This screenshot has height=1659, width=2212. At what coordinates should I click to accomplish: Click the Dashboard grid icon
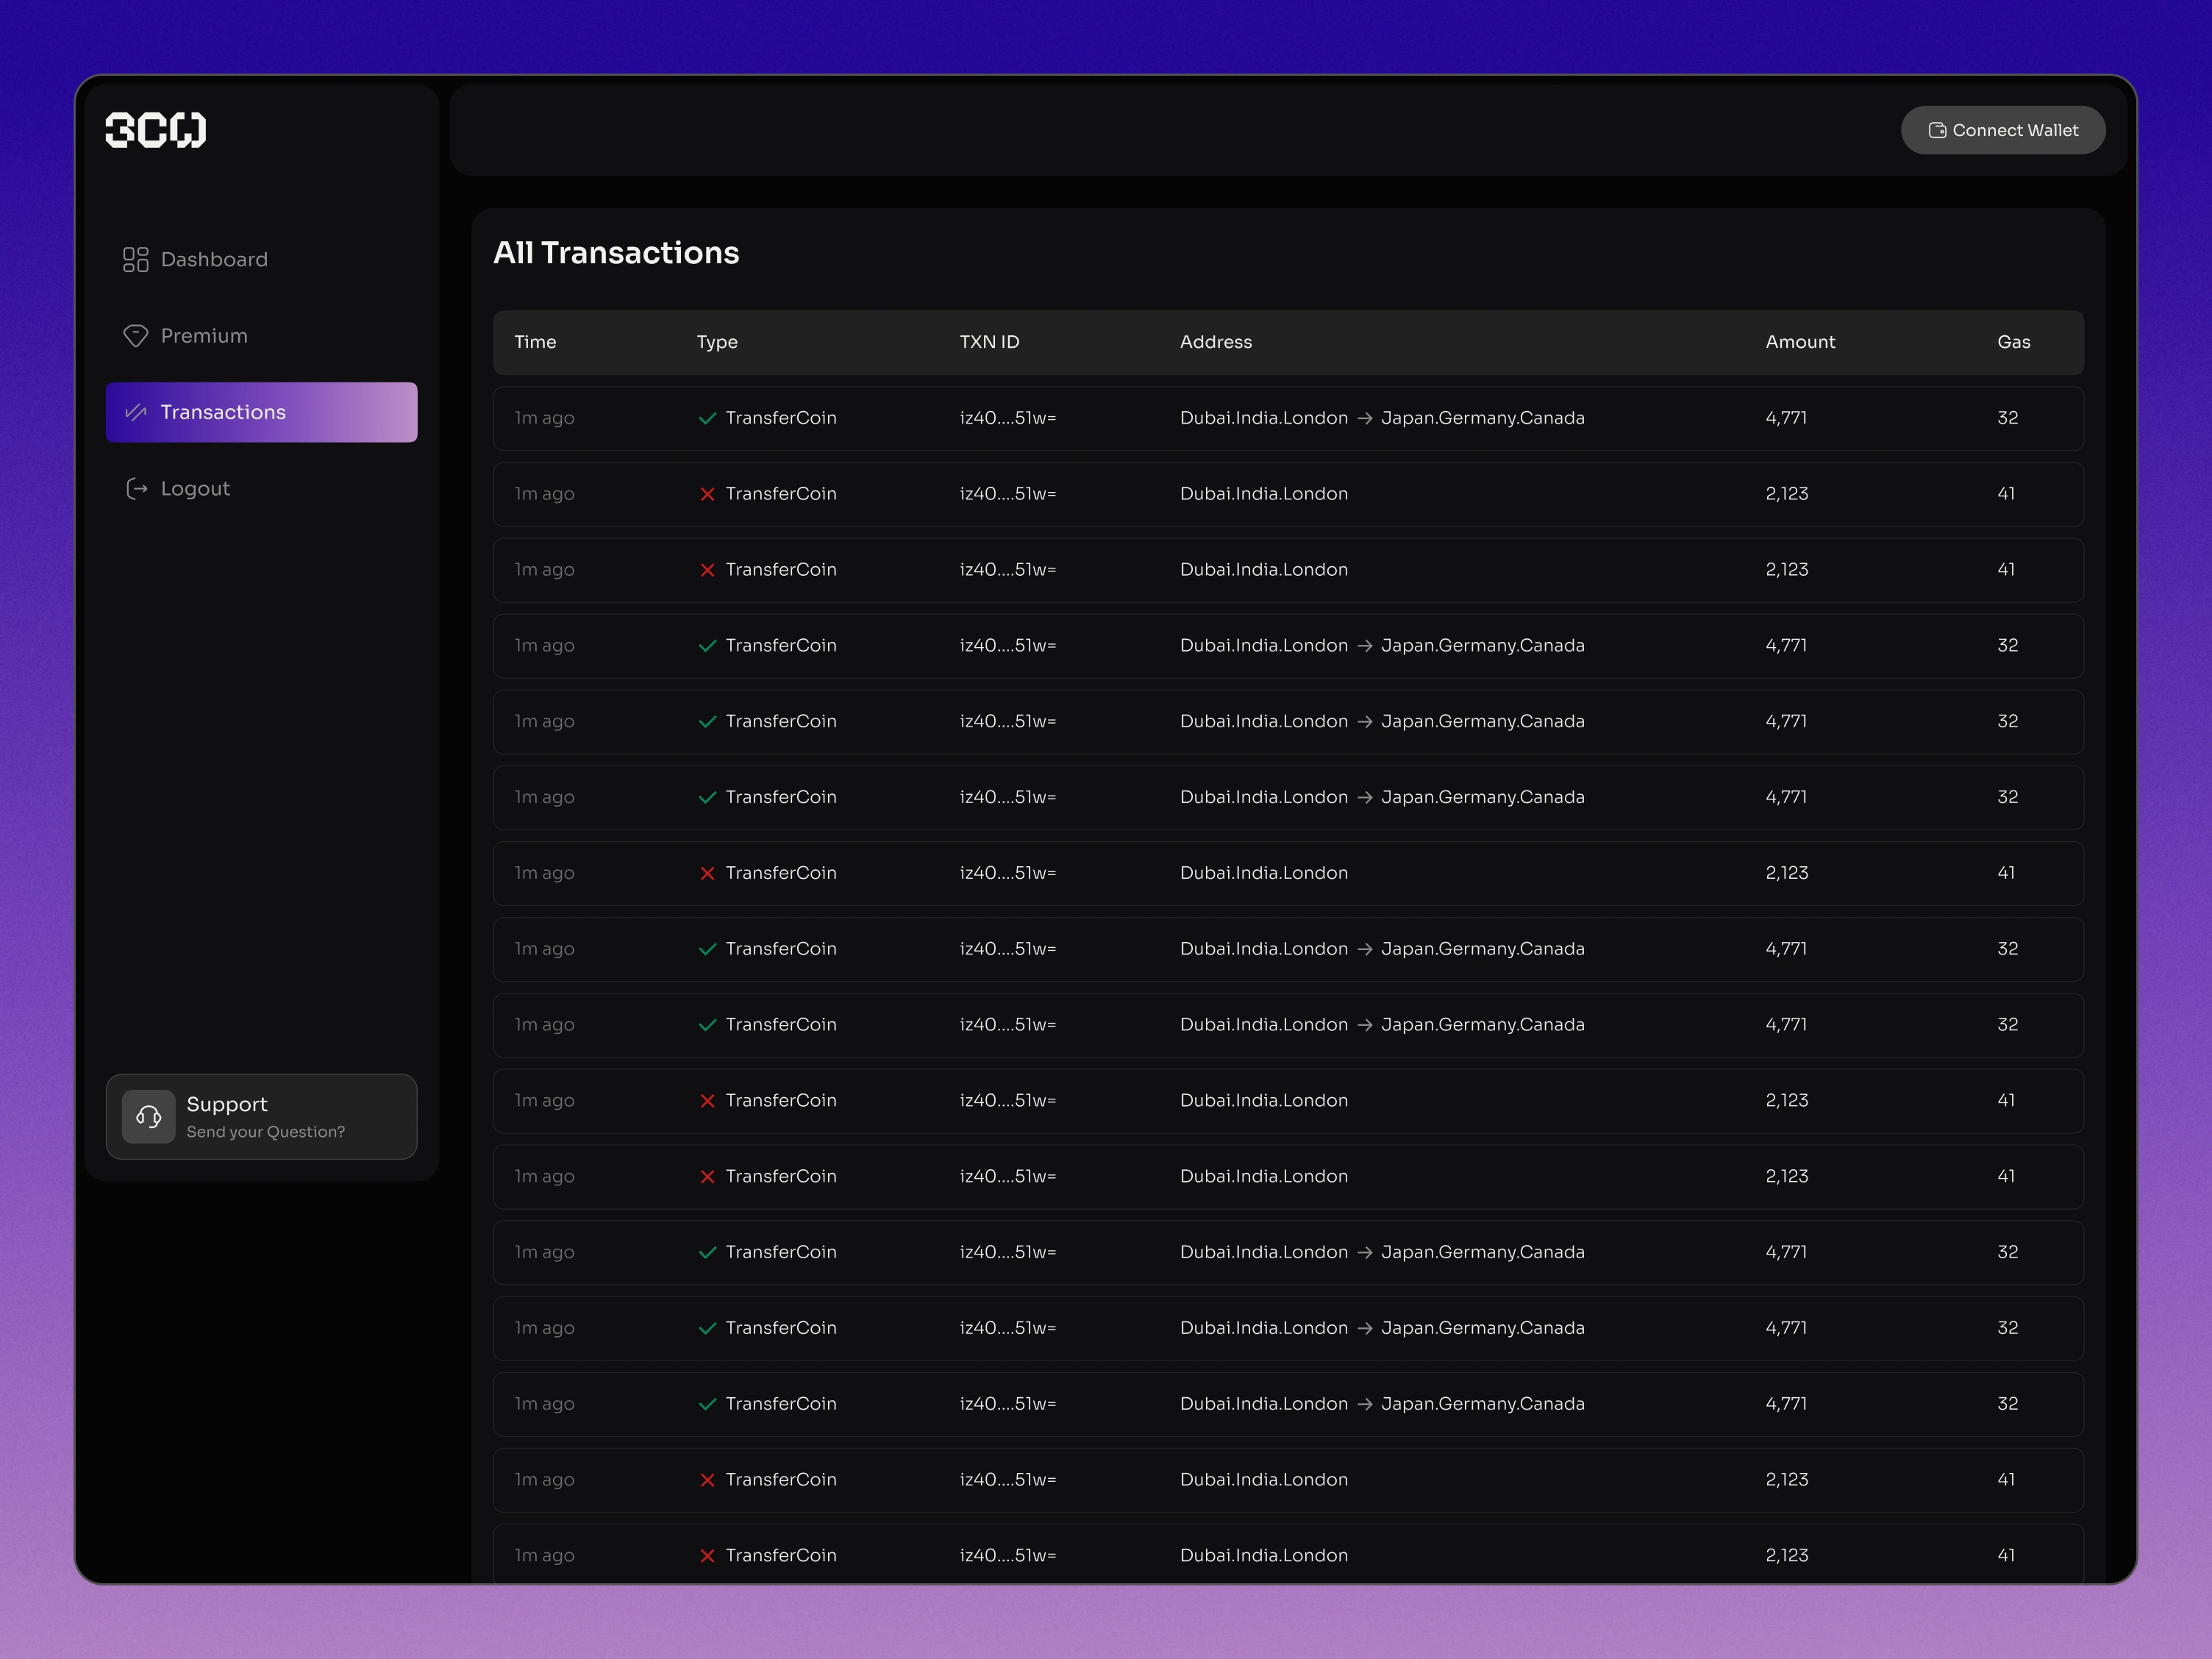(x=135, y=260)
